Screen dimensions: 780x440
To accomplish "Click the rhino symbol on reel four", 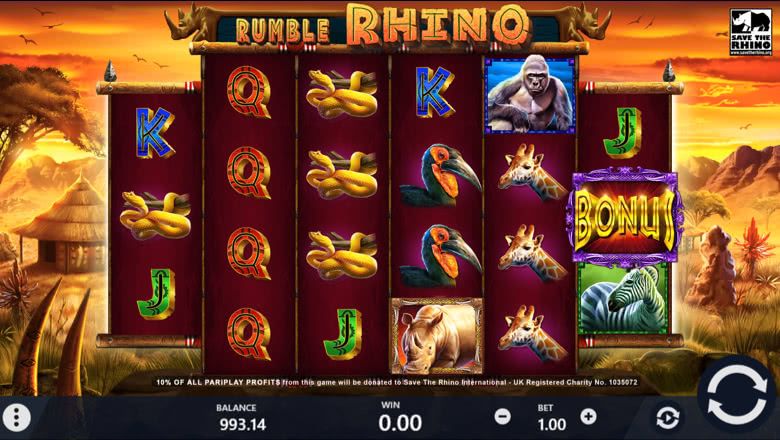I will [x=437, y=336].
